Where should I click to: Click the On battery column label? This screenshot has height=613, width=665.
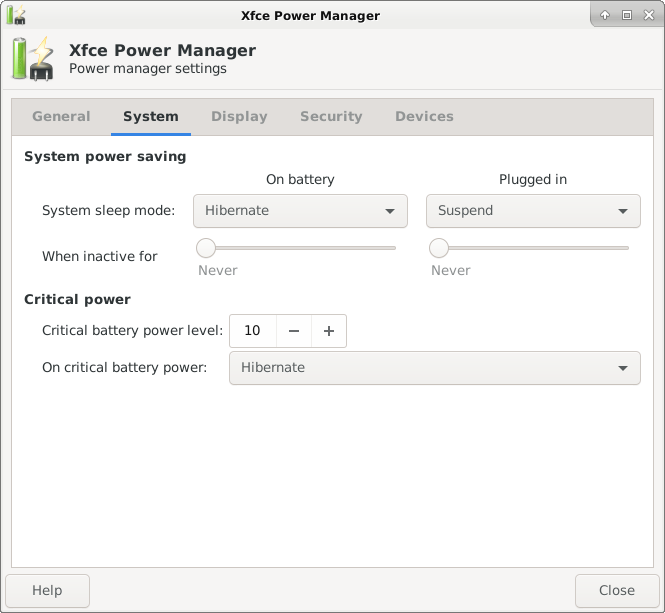300,179
